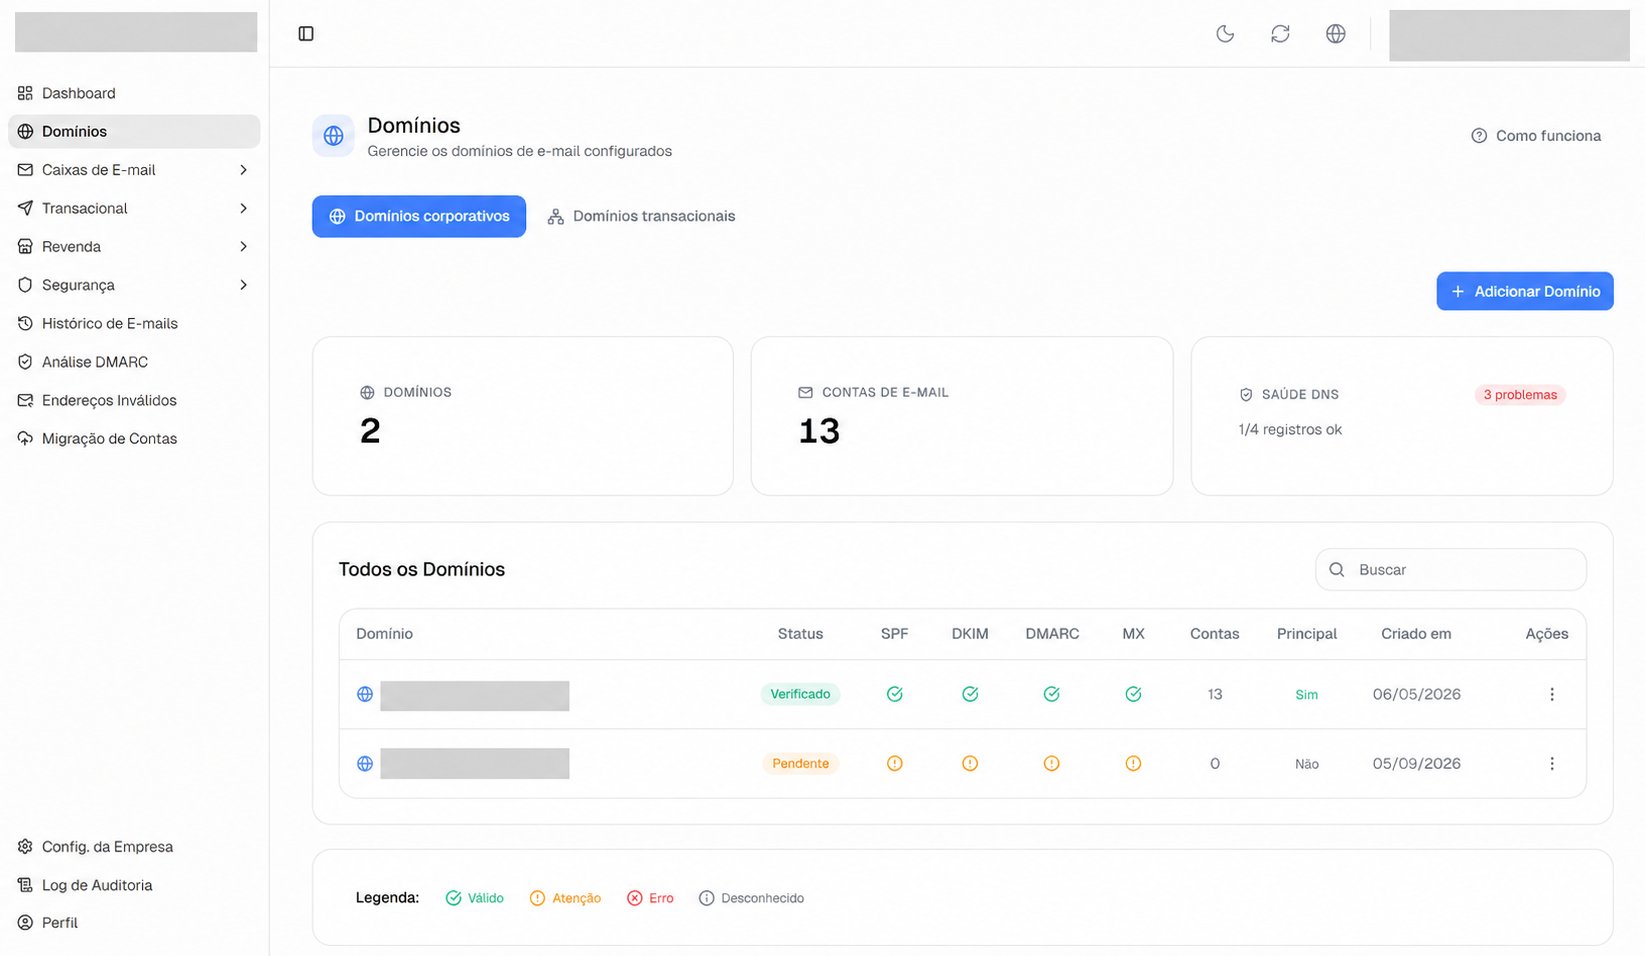
Task: Open Histórico de E-mails in sidebar
Action: point(134,324)
